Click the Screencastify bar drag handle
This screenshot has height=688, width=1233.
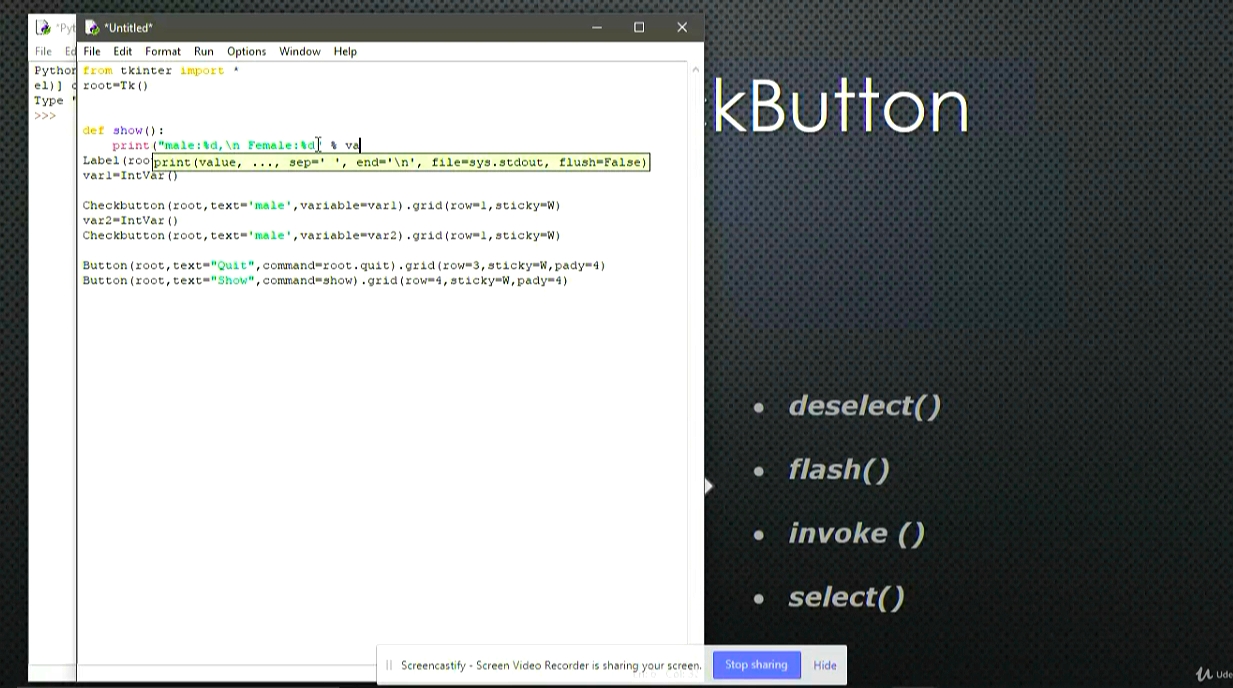click(389, 665)
